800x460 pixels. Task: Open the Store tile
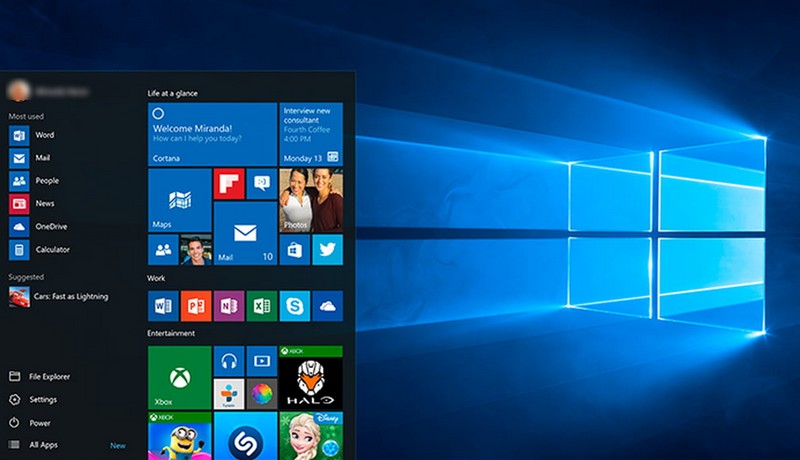(295, 250)
